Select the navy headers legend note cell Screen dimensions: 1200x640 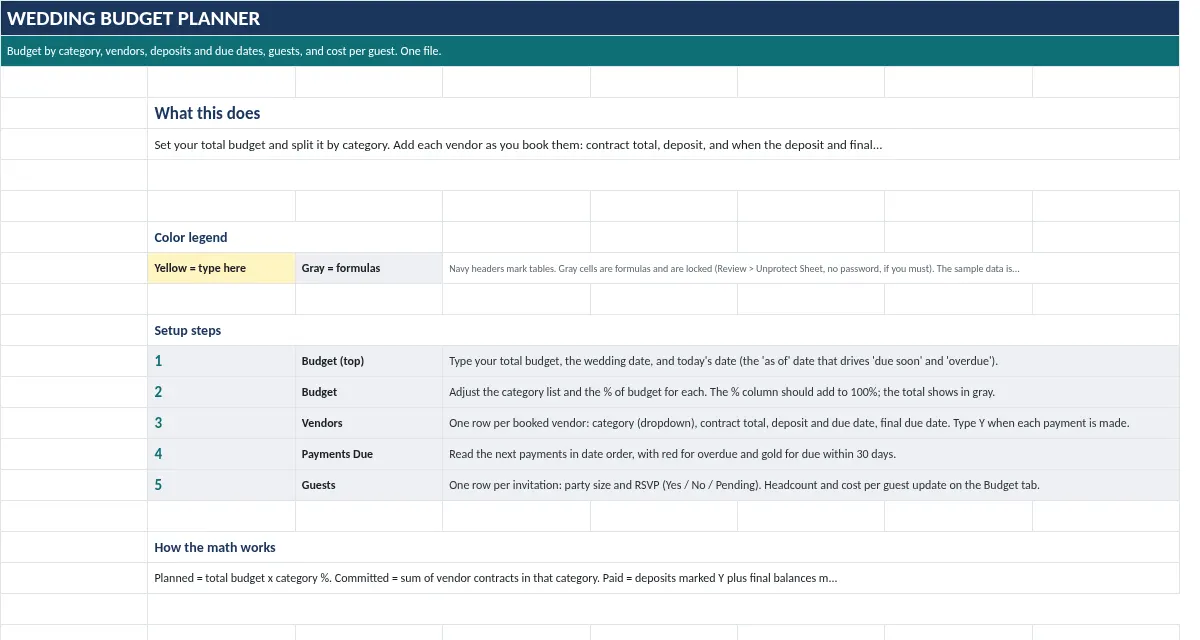pyautogui.click(x=811, y=268)
